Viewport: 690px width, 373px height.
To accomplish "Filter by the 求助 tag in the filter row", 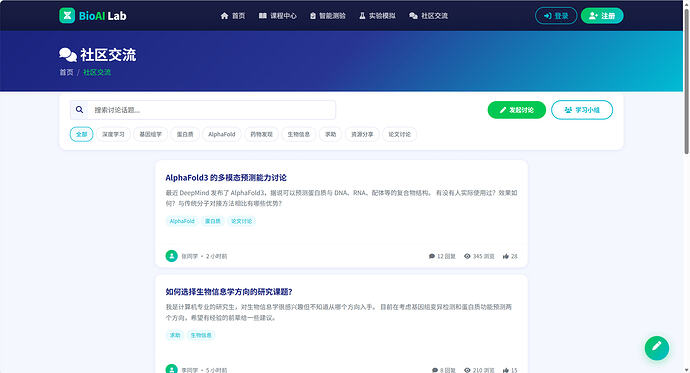I will click(x=330, y=134).
